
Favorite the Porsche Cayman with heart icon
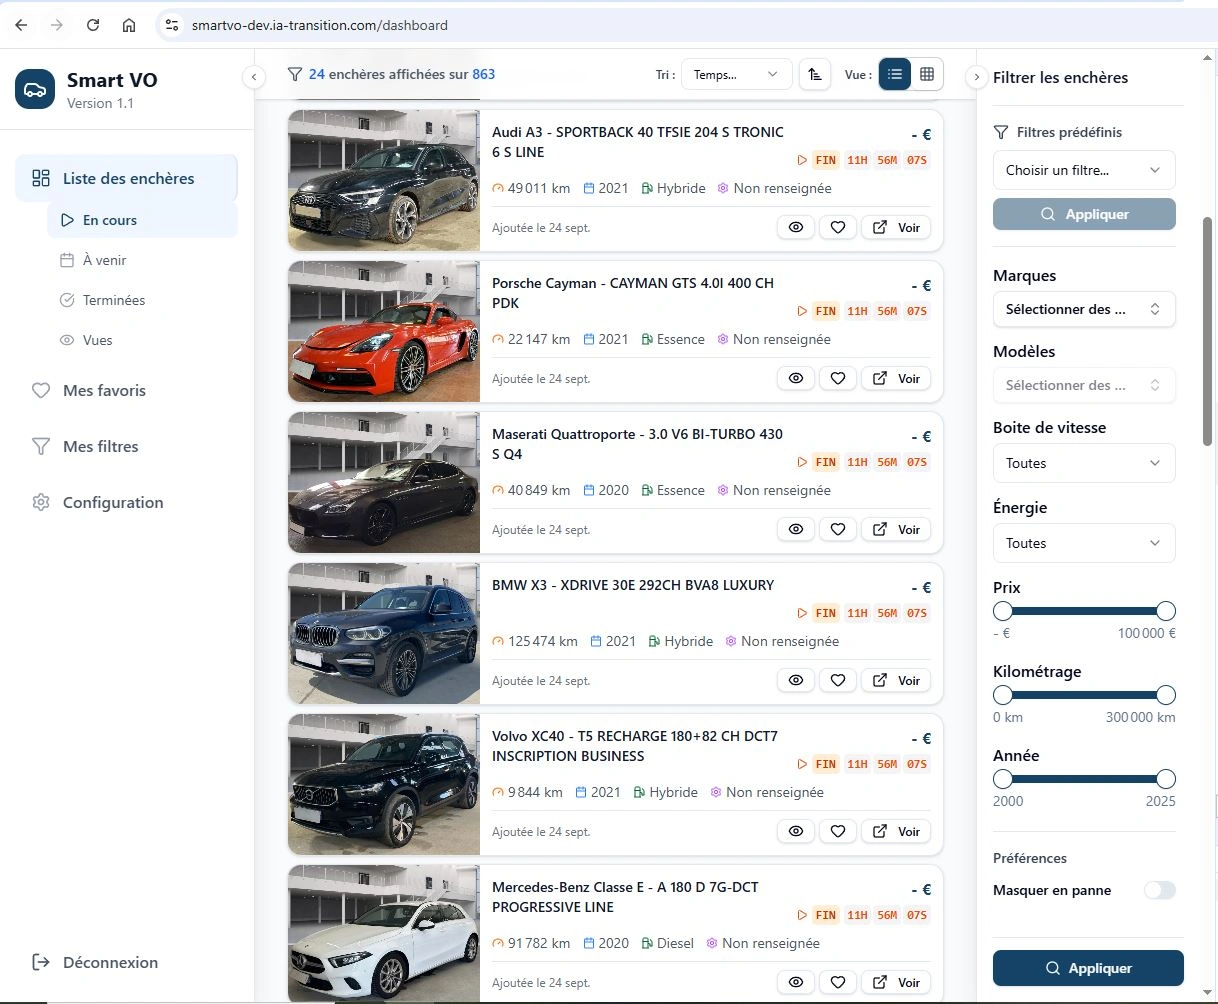(x=838, y=378)
